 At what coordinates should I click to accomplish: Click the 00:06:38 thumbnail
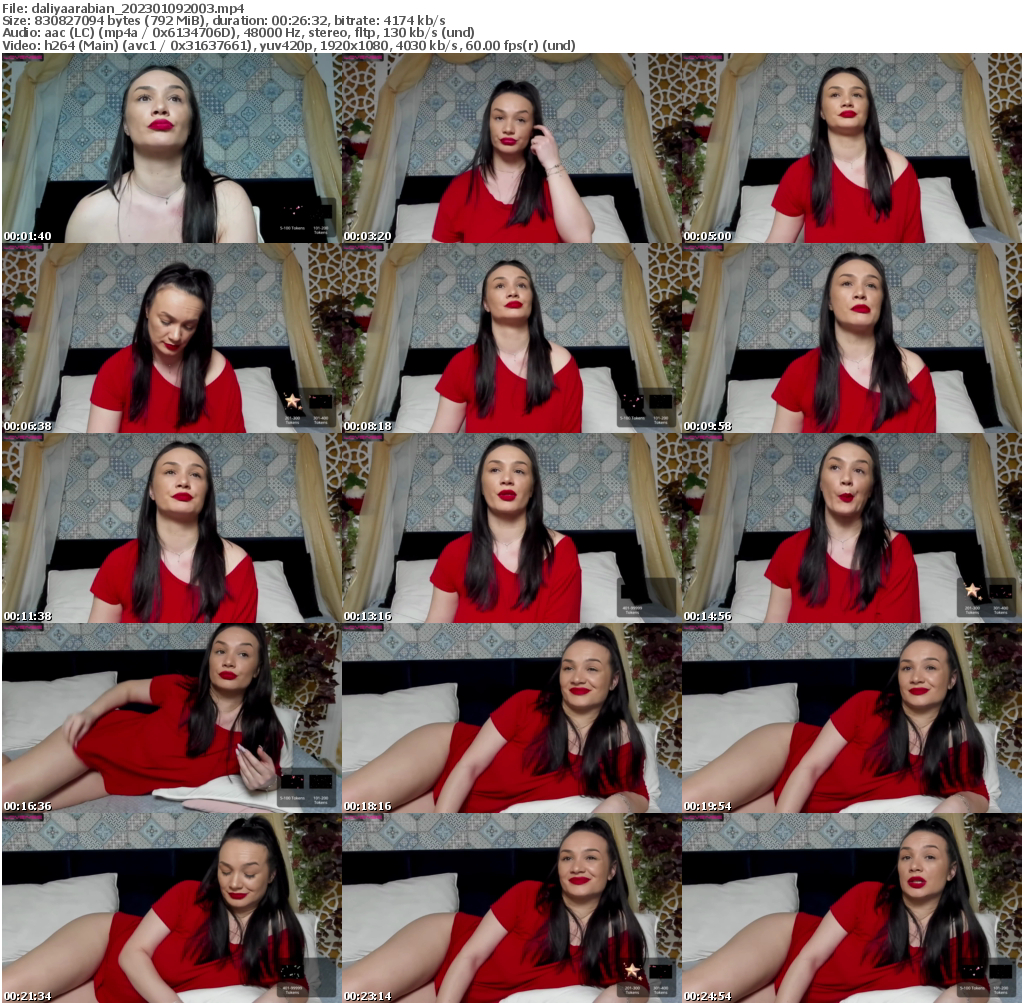(x=170, y=335)
